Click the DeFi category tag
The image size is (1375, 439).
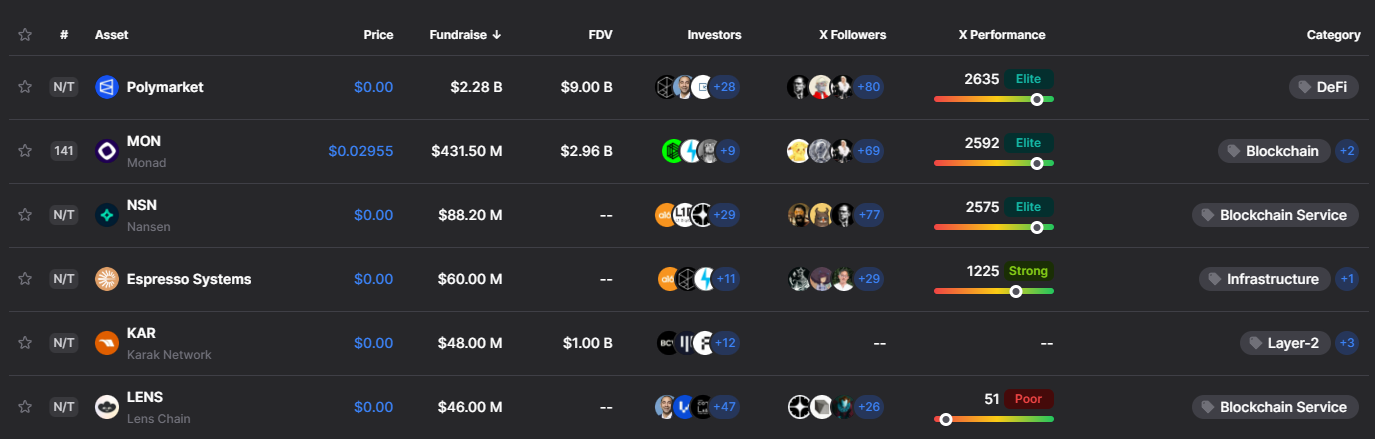click(x=1323, y=87)
